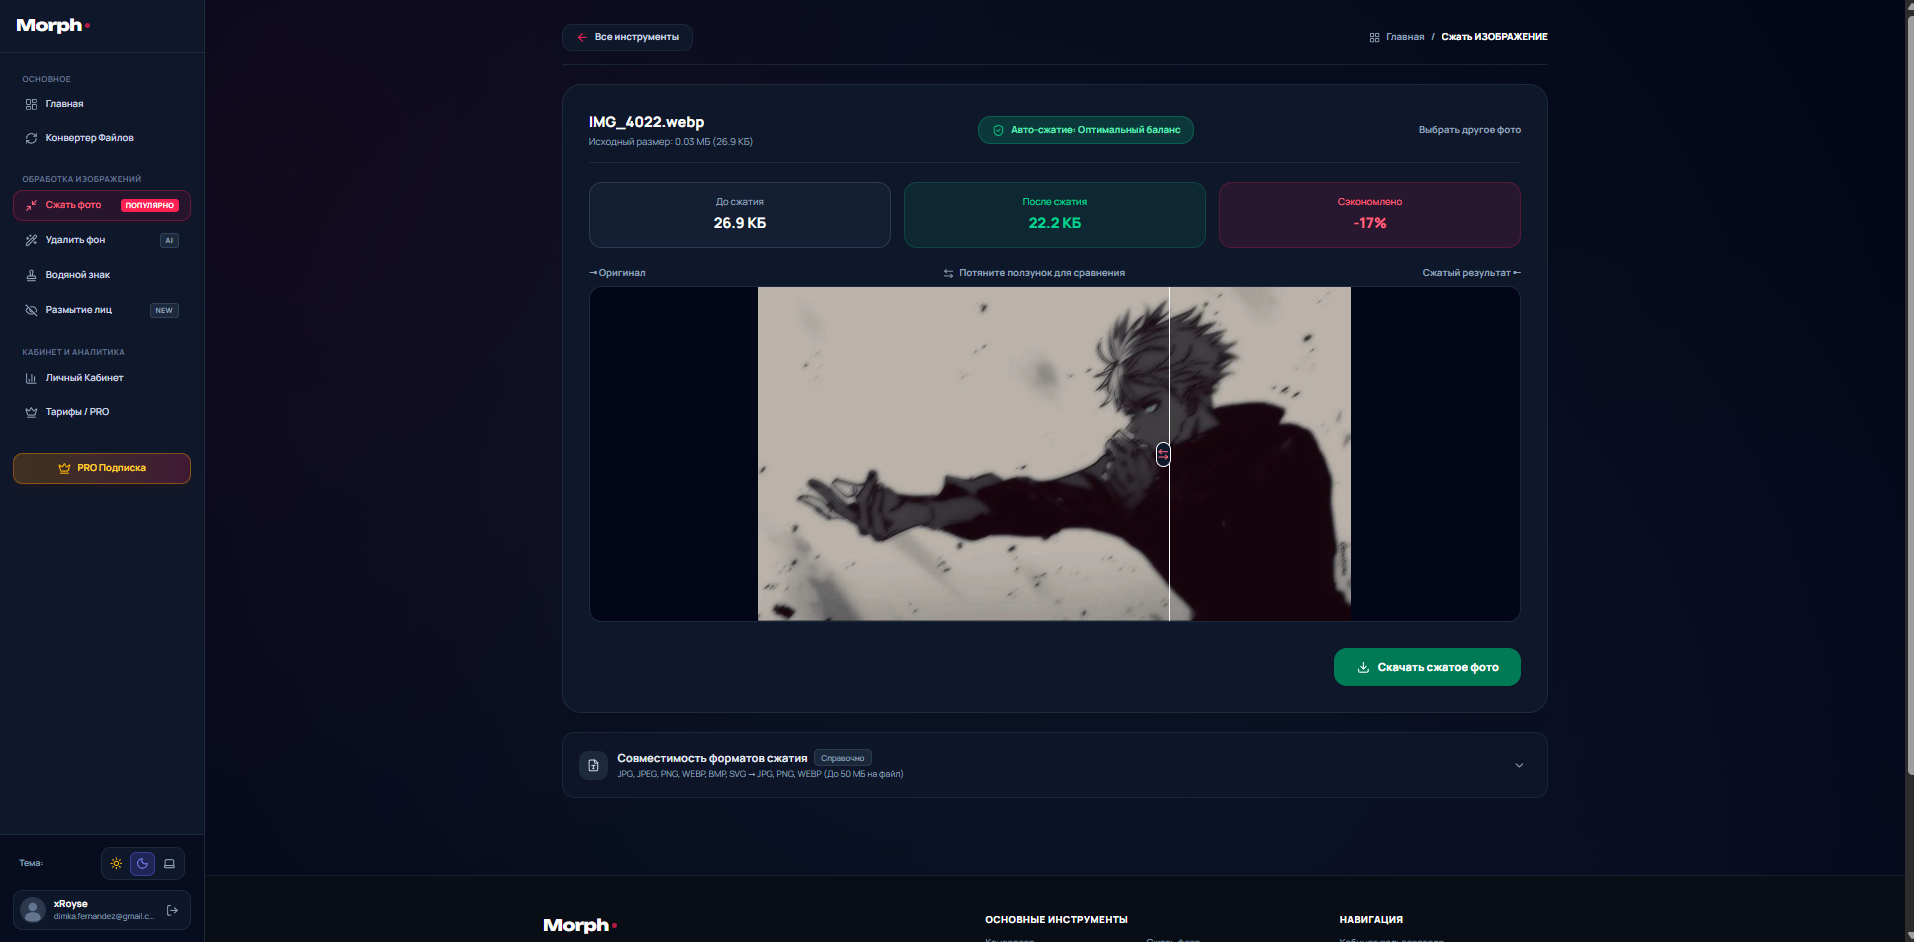This screenshot has height=942, width=1914.
Task: Click the Сжатый результат label
Action: tap(1471, 273)
